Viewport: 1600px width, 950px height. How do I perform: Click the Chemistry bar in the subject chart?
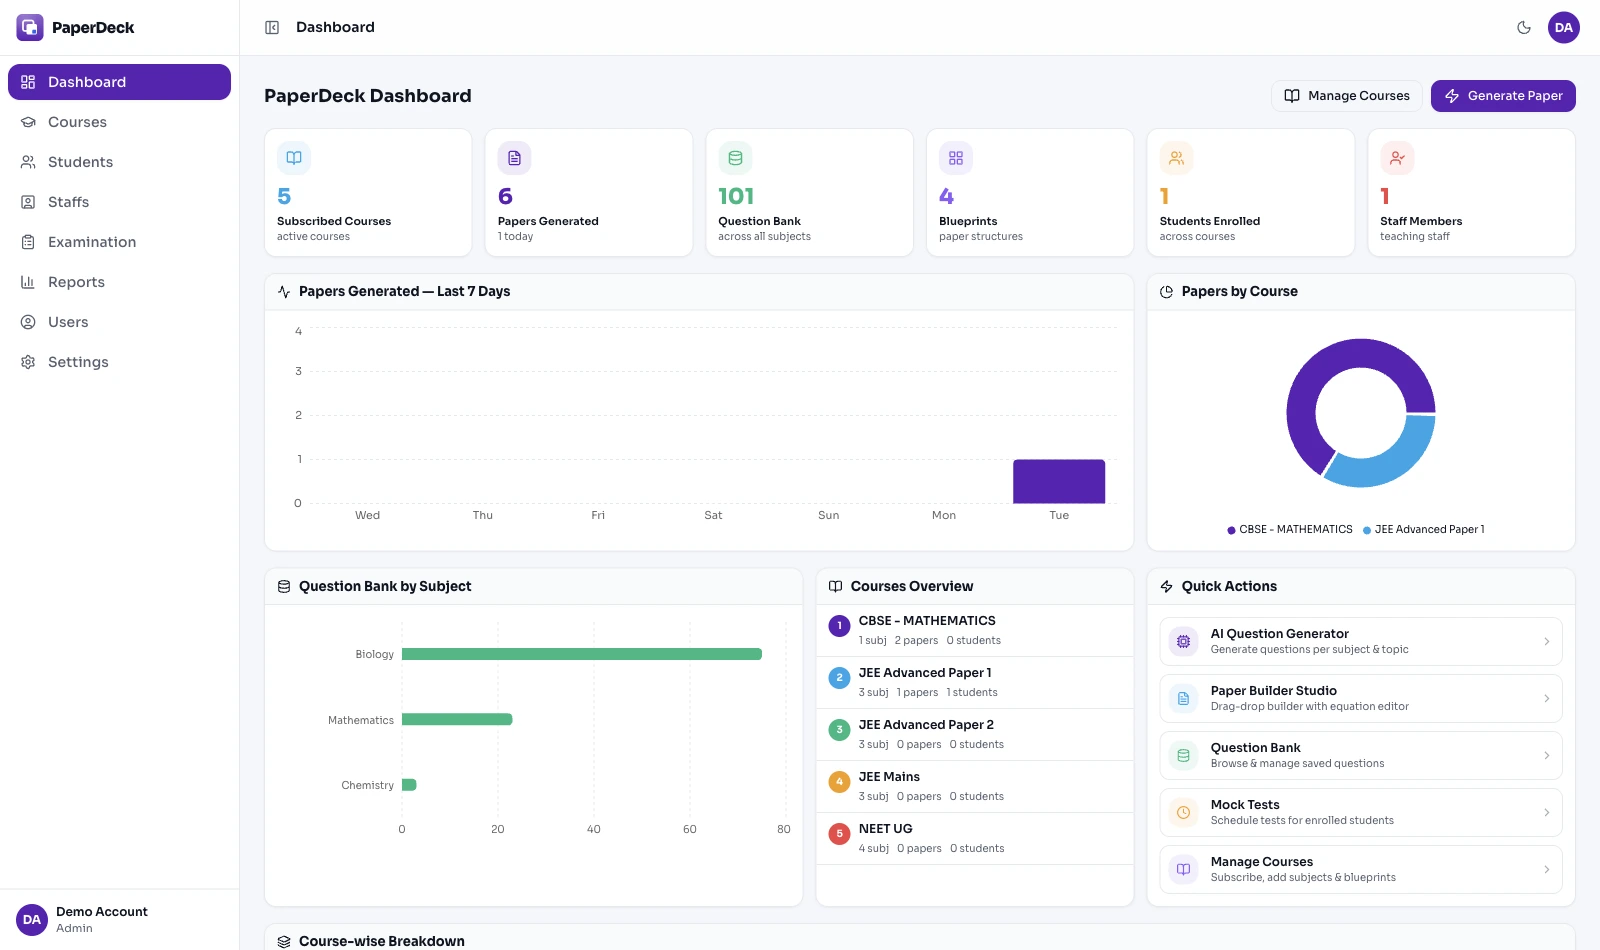[409, 785]
